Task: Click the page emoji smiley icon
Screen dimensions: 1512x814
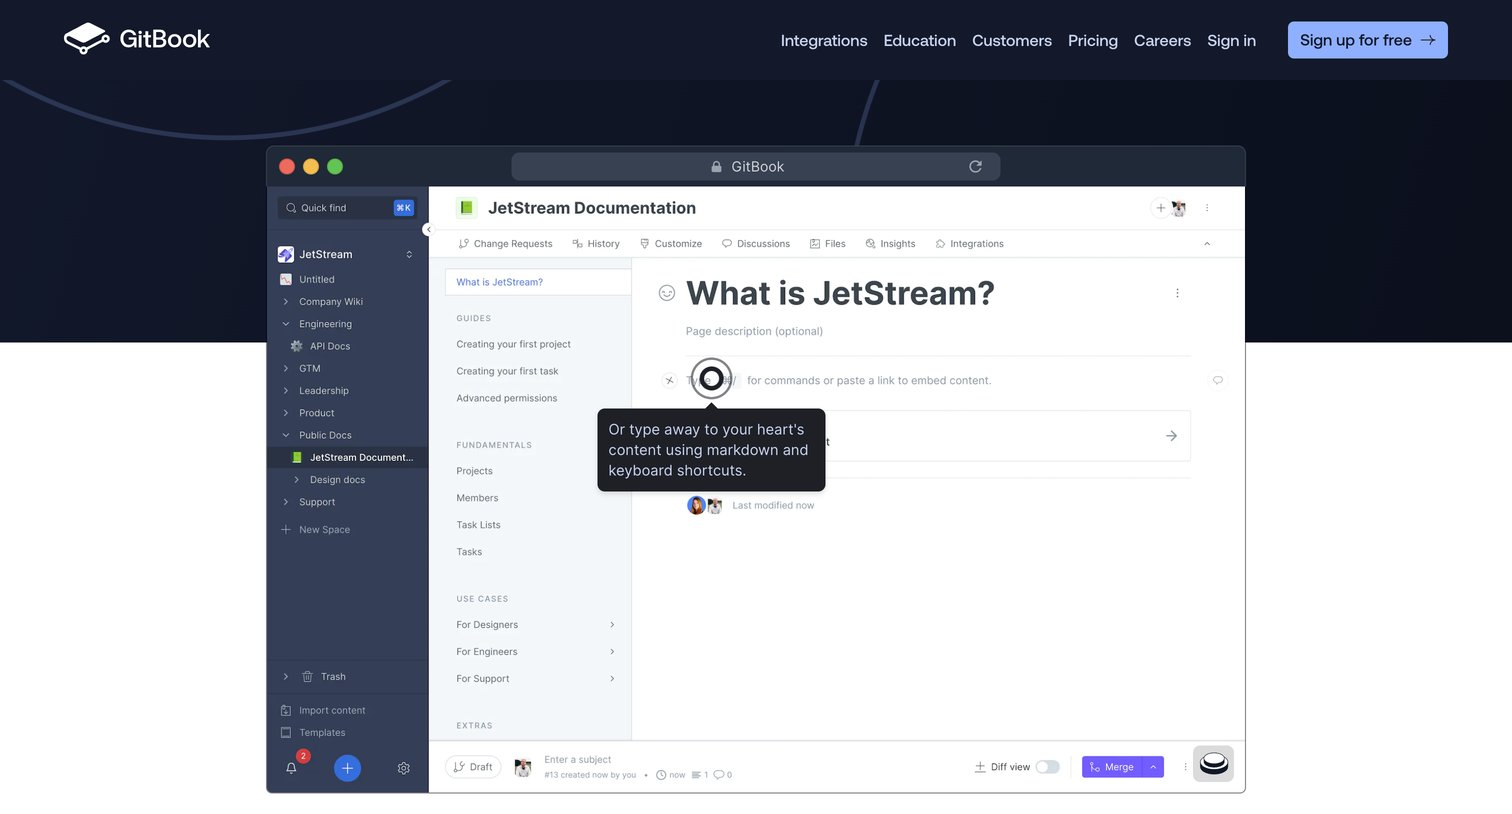Action: point(667,293)
